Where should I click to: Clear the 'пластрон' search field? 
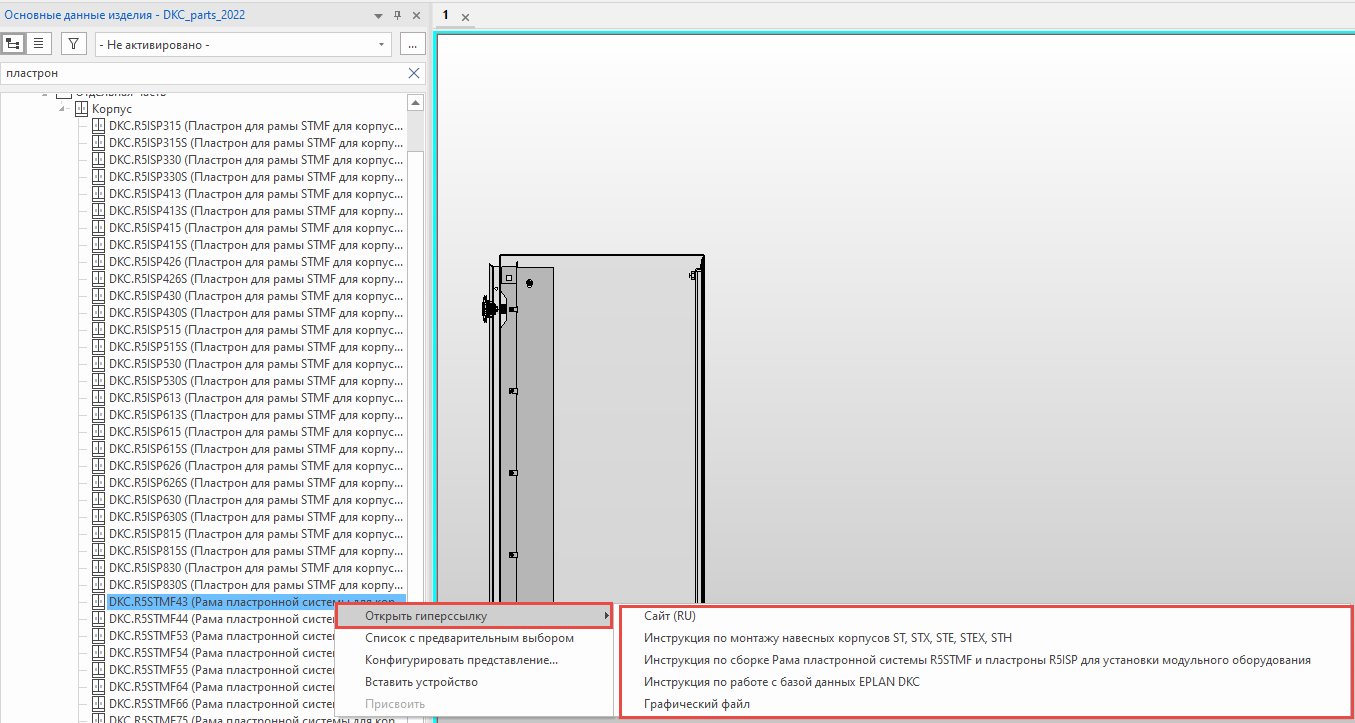(414, 73)
